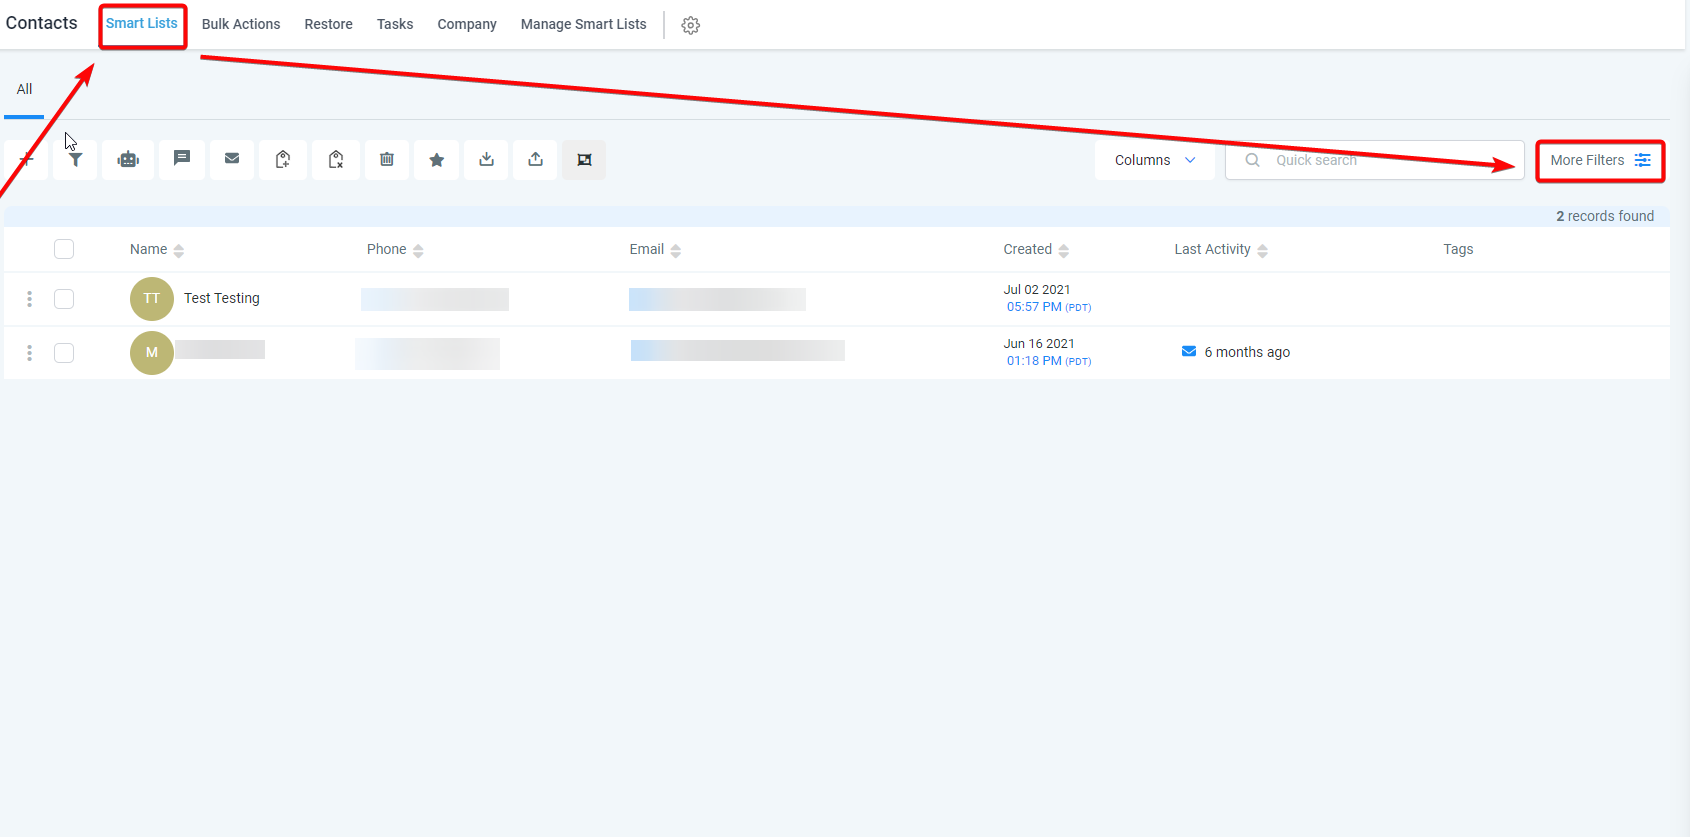The height and width of the screenshot is (837, 1690).
Task: Click the remove tag icon
Action: (x=336, y=160)
